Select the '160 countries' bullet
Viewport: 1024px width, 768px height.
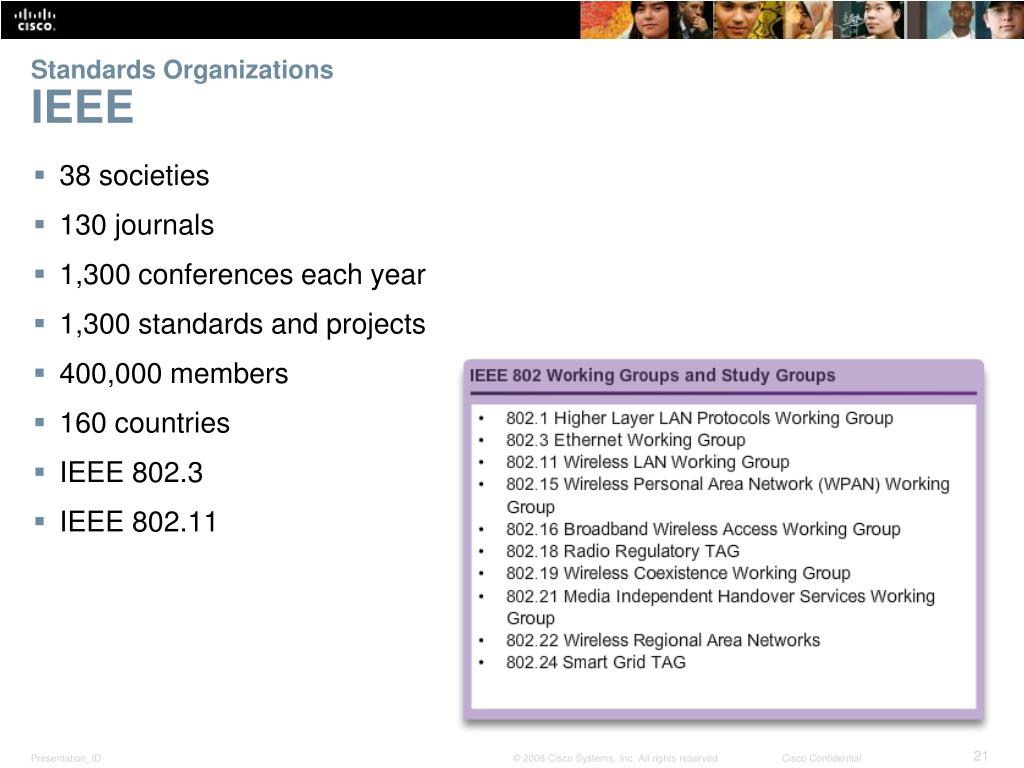144,423
